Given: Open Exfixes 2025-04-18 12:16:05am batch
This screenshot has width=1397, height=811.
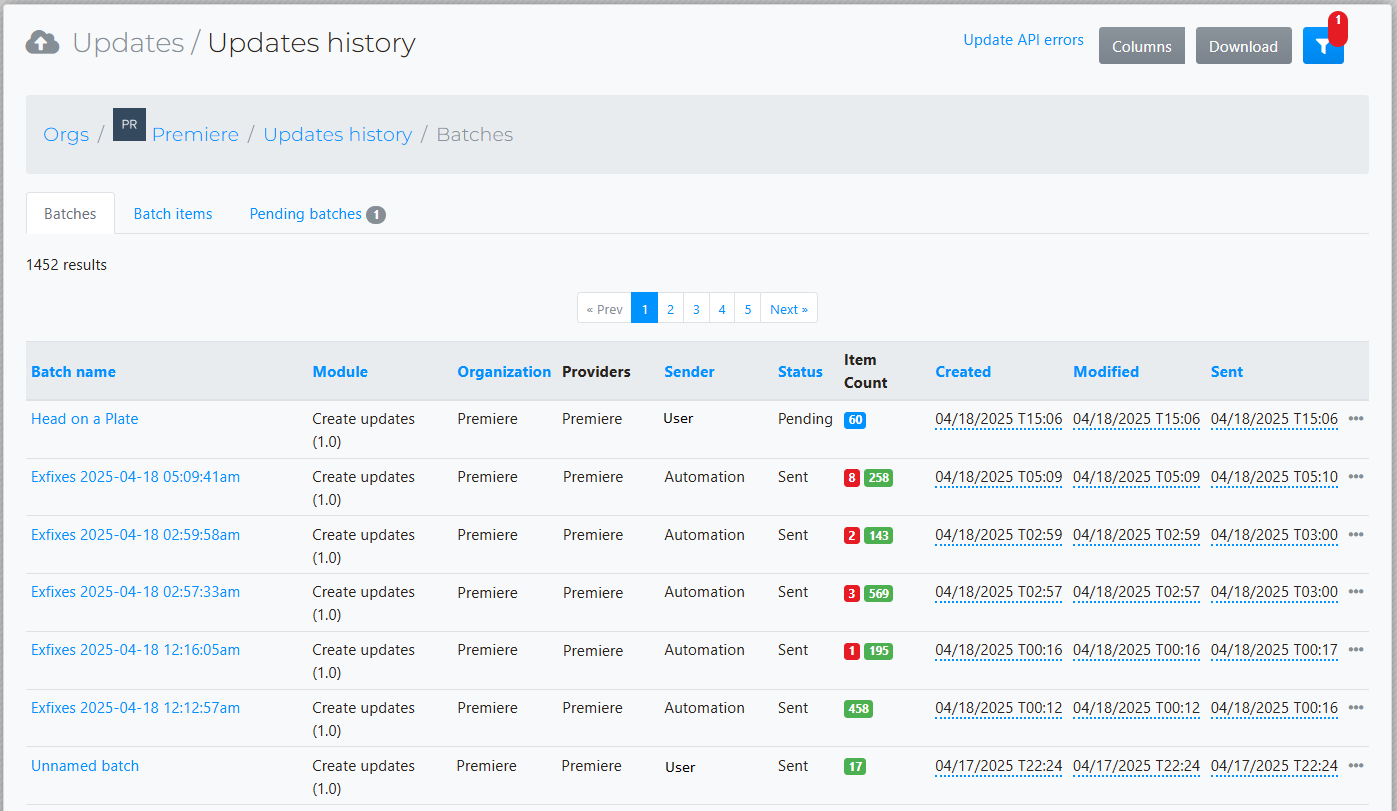Looking at the screenshot, I should (135, 650).
